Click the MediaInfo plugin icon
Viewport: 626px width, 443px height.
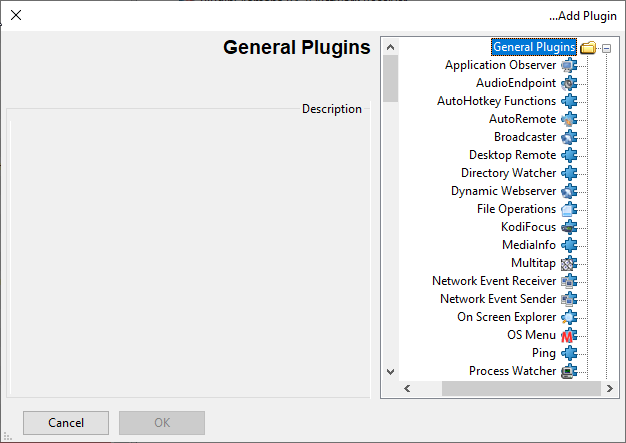(569, 245)
